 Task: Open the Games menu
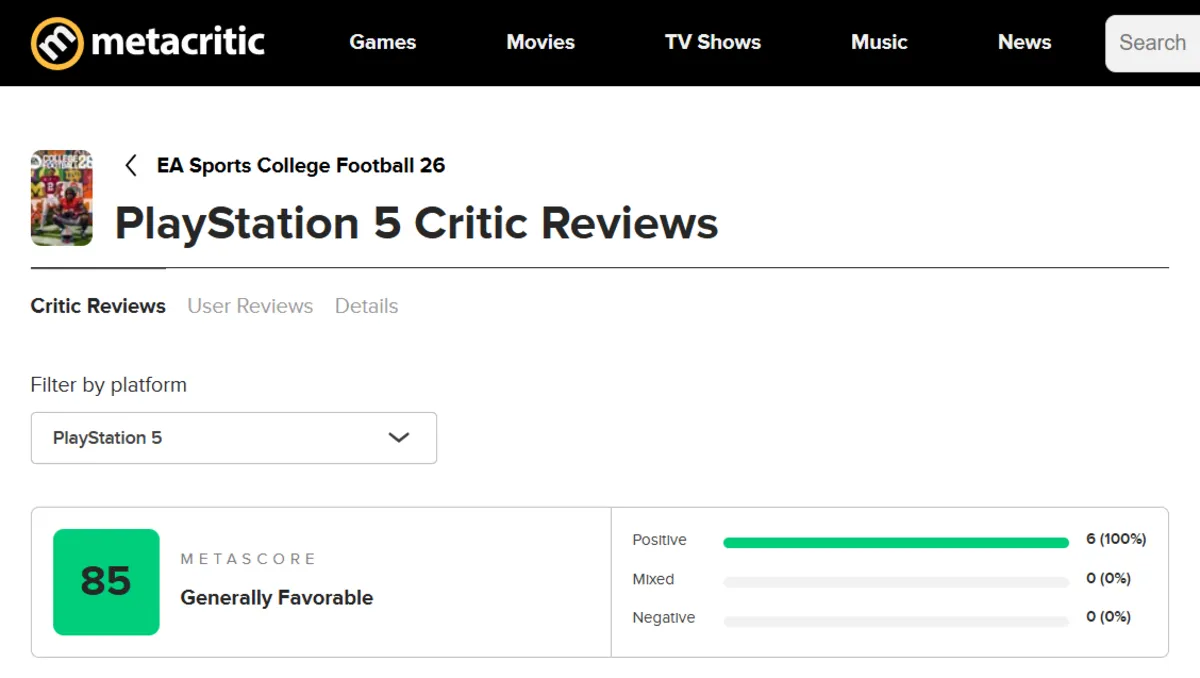pos(382,42)
